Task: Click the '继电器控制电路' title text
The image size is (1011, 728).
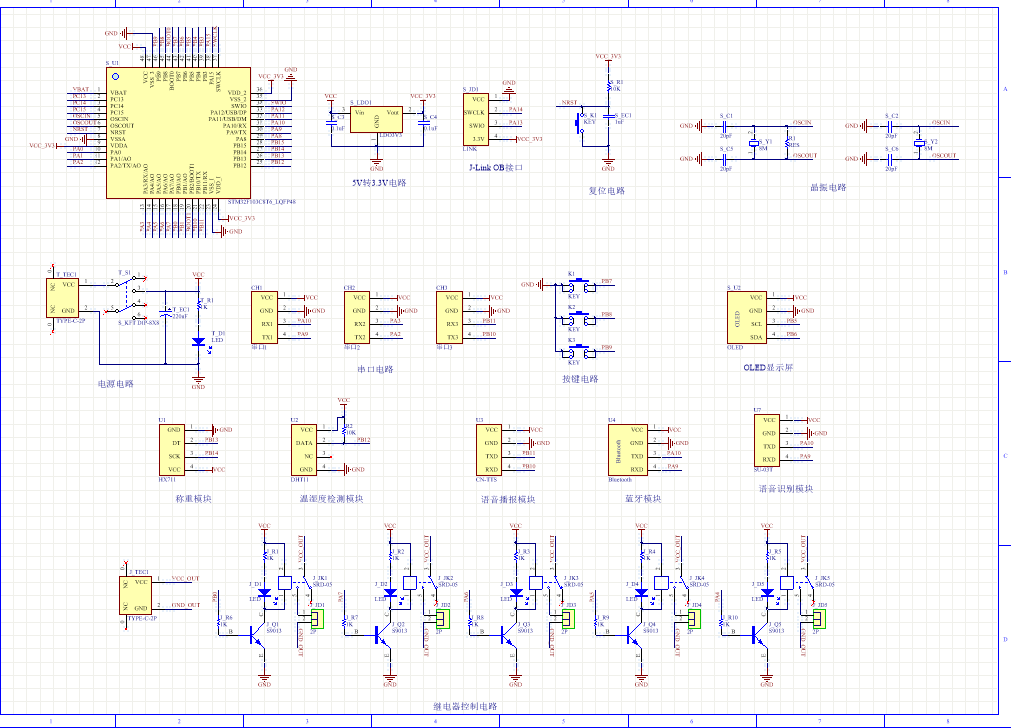Action: (x=464, y=707)
